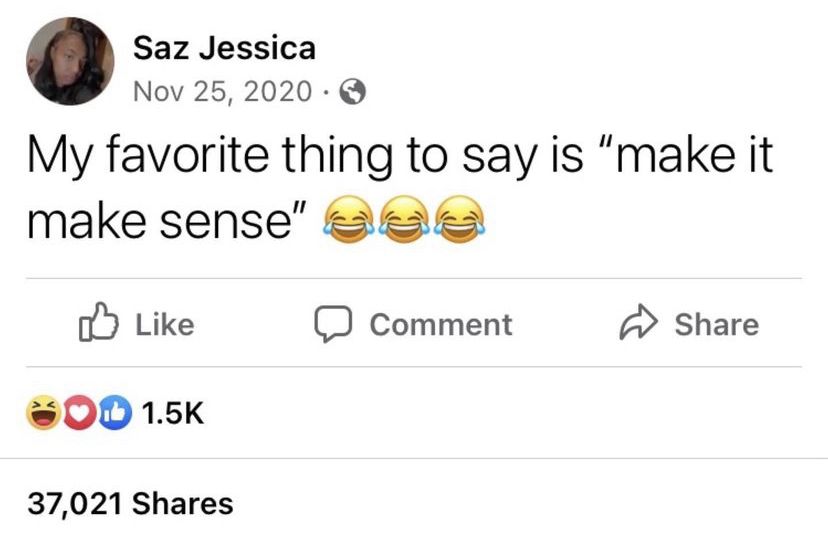Click the public globe privacy icon
This screenshot has height=540, width=828.
[351, 93]
